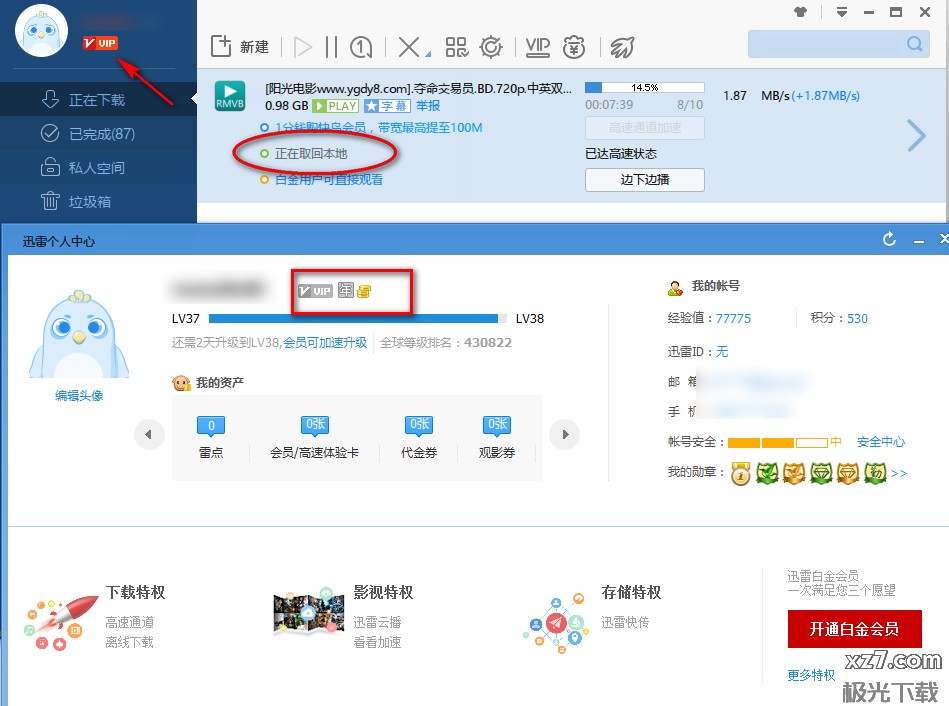
Task: Start download with the play toolbar icon
Action: click(x=302, y=47)
